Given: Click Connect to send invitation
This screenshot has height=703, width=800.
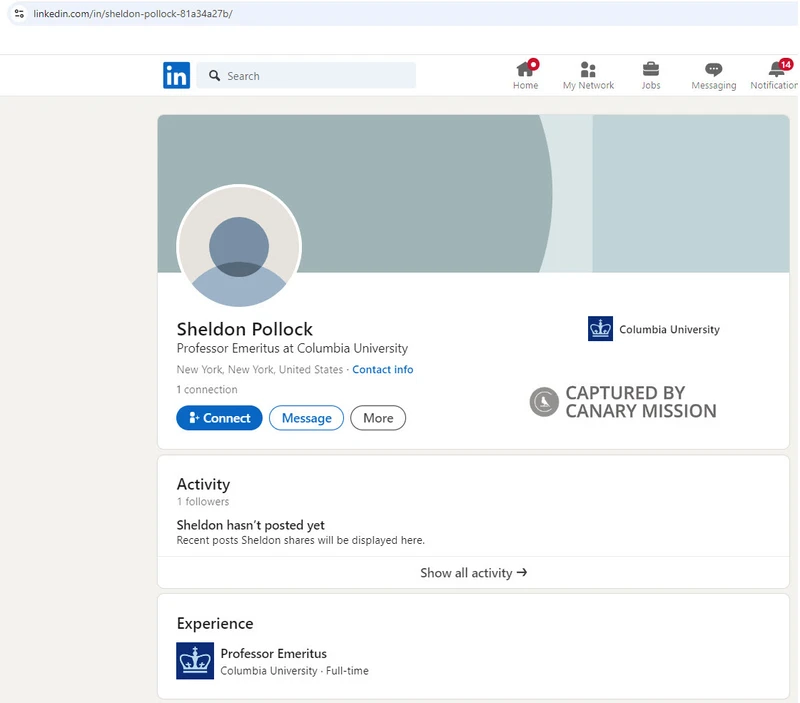Looking at the screenshot, I should [x=219, y=418].
